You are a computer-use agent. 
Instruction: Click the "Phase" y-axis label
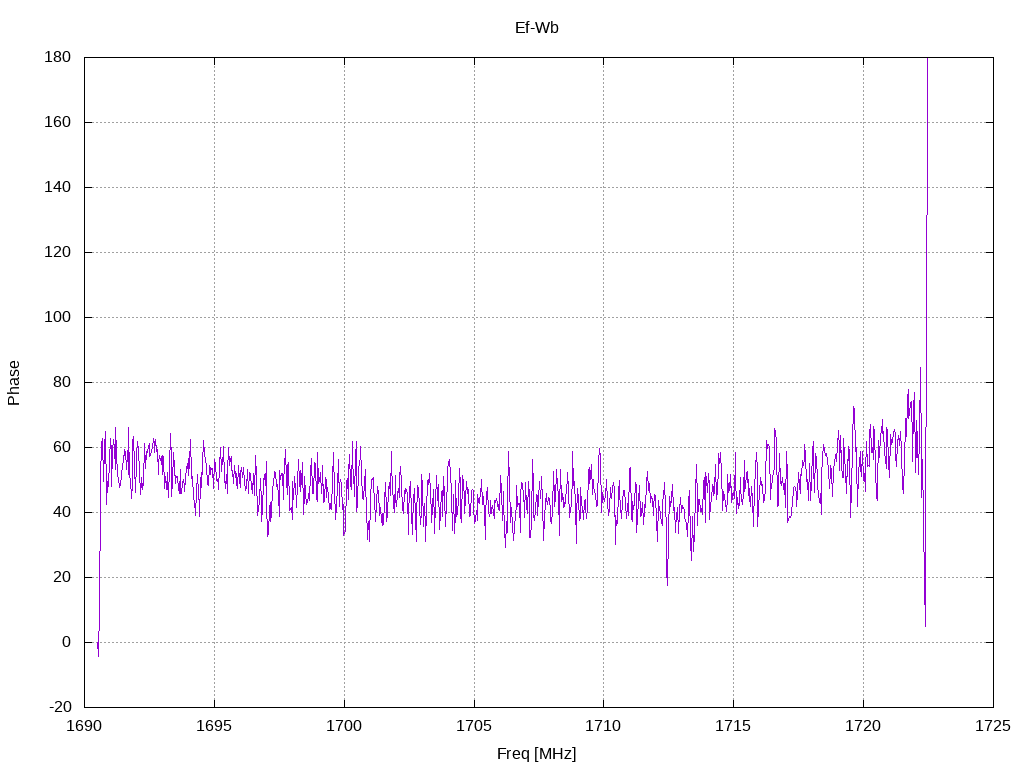click(14, 383)
